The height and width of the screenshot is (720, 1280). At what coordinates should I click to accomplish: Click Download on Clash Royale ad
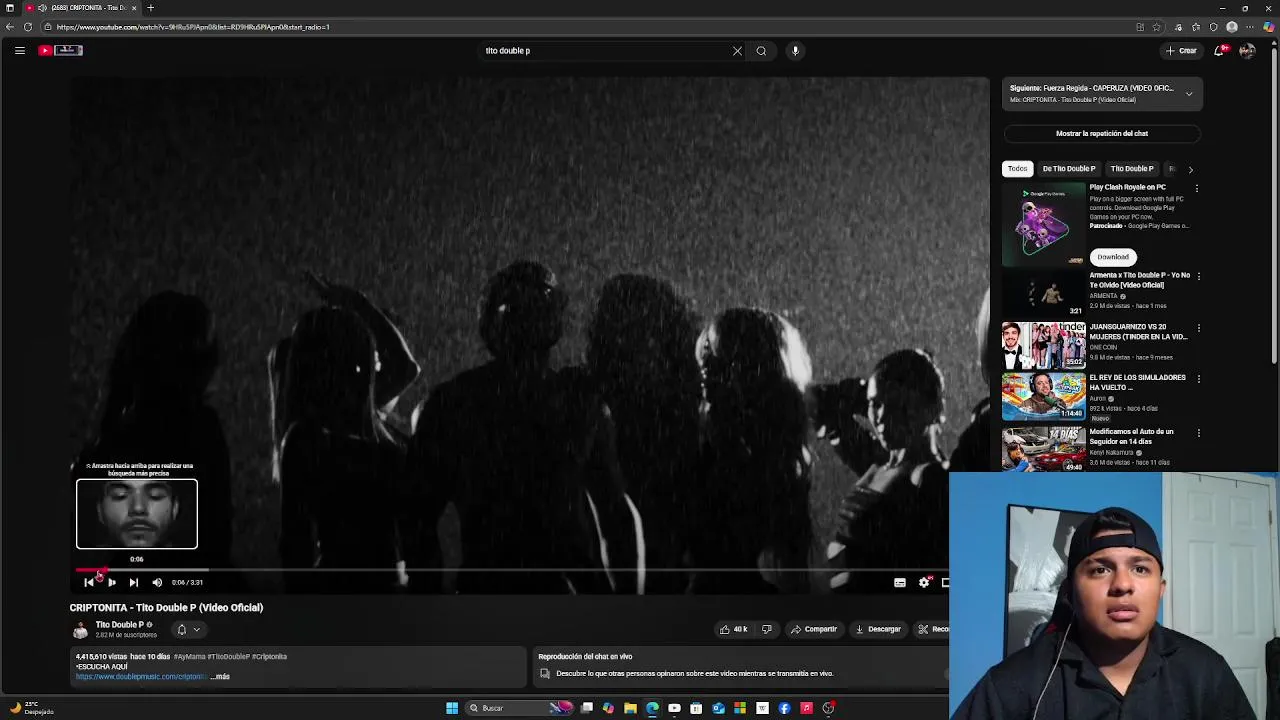[x=1112, y=257]
